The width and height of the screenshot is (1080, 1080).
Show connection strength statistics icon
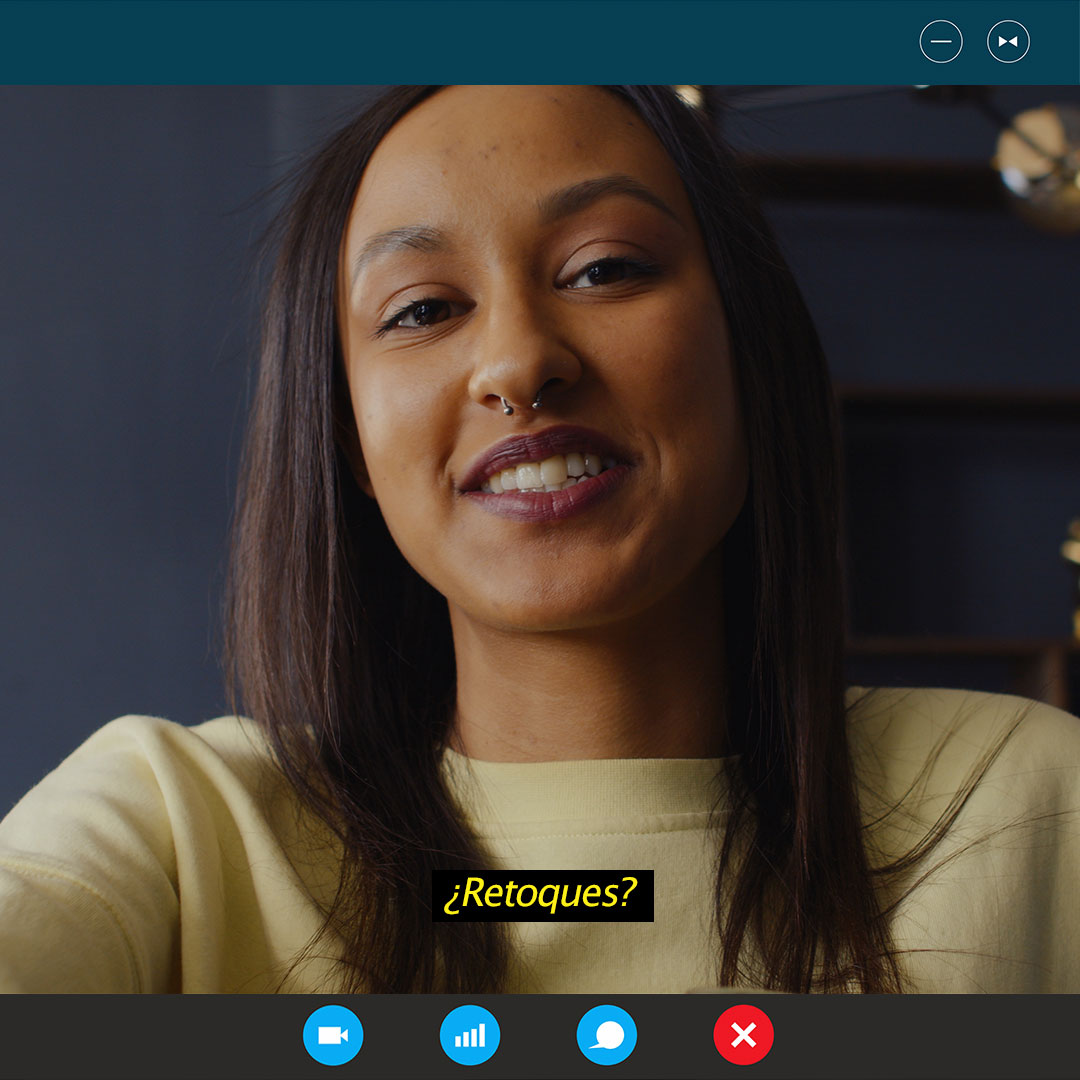(x=470, y=1035)
